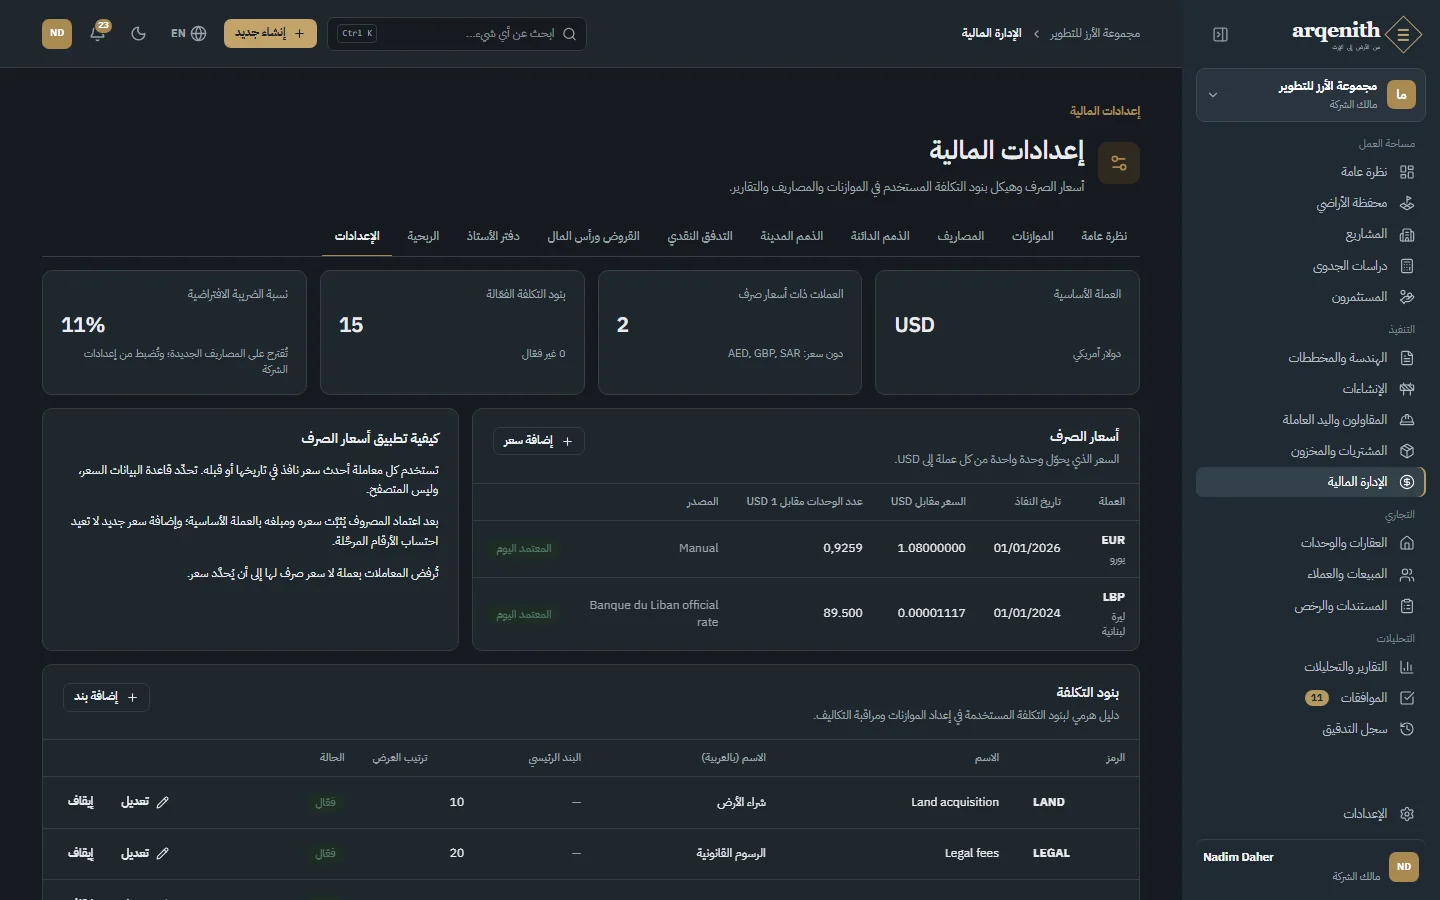
Task: Open the المصاريف tab
Action: (x=960, y=236)
